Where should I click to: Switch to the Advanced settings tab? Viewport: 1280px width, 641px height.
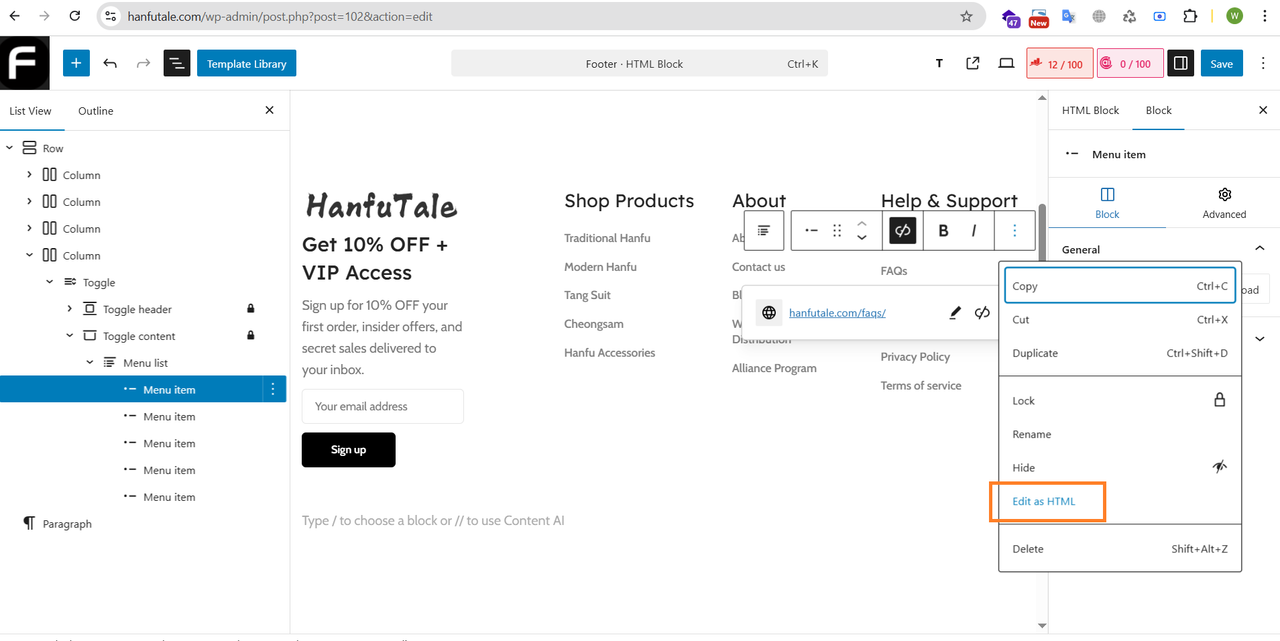point(1224,203)
